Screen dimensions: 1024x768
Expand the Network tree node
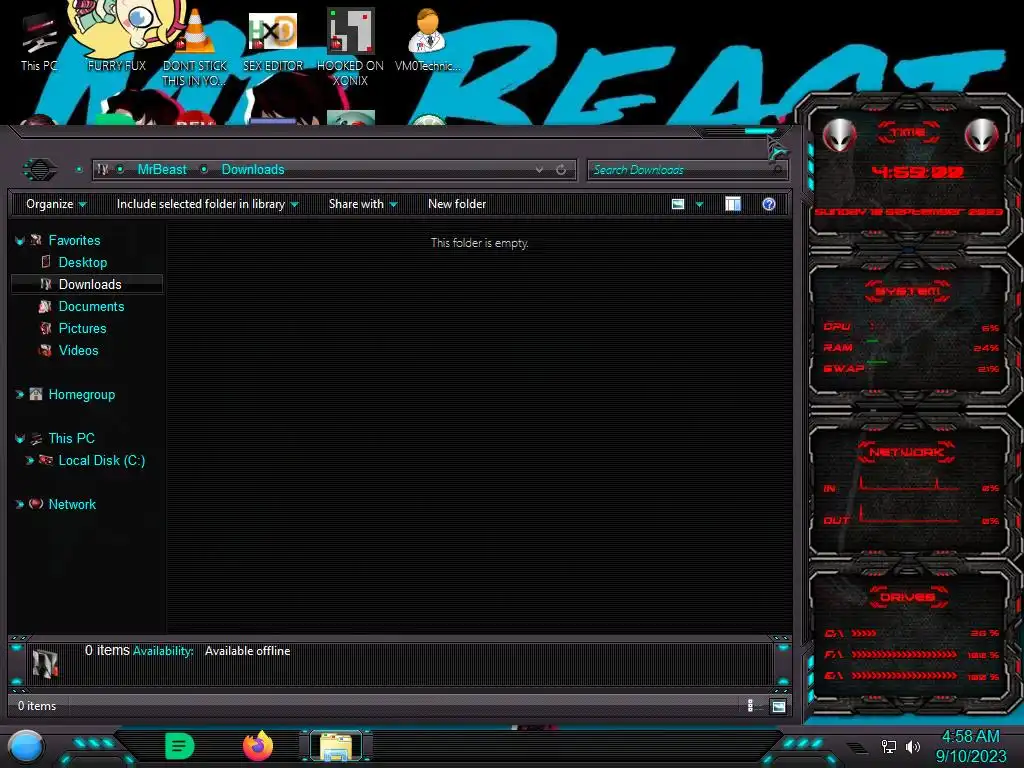click(20, 504)
